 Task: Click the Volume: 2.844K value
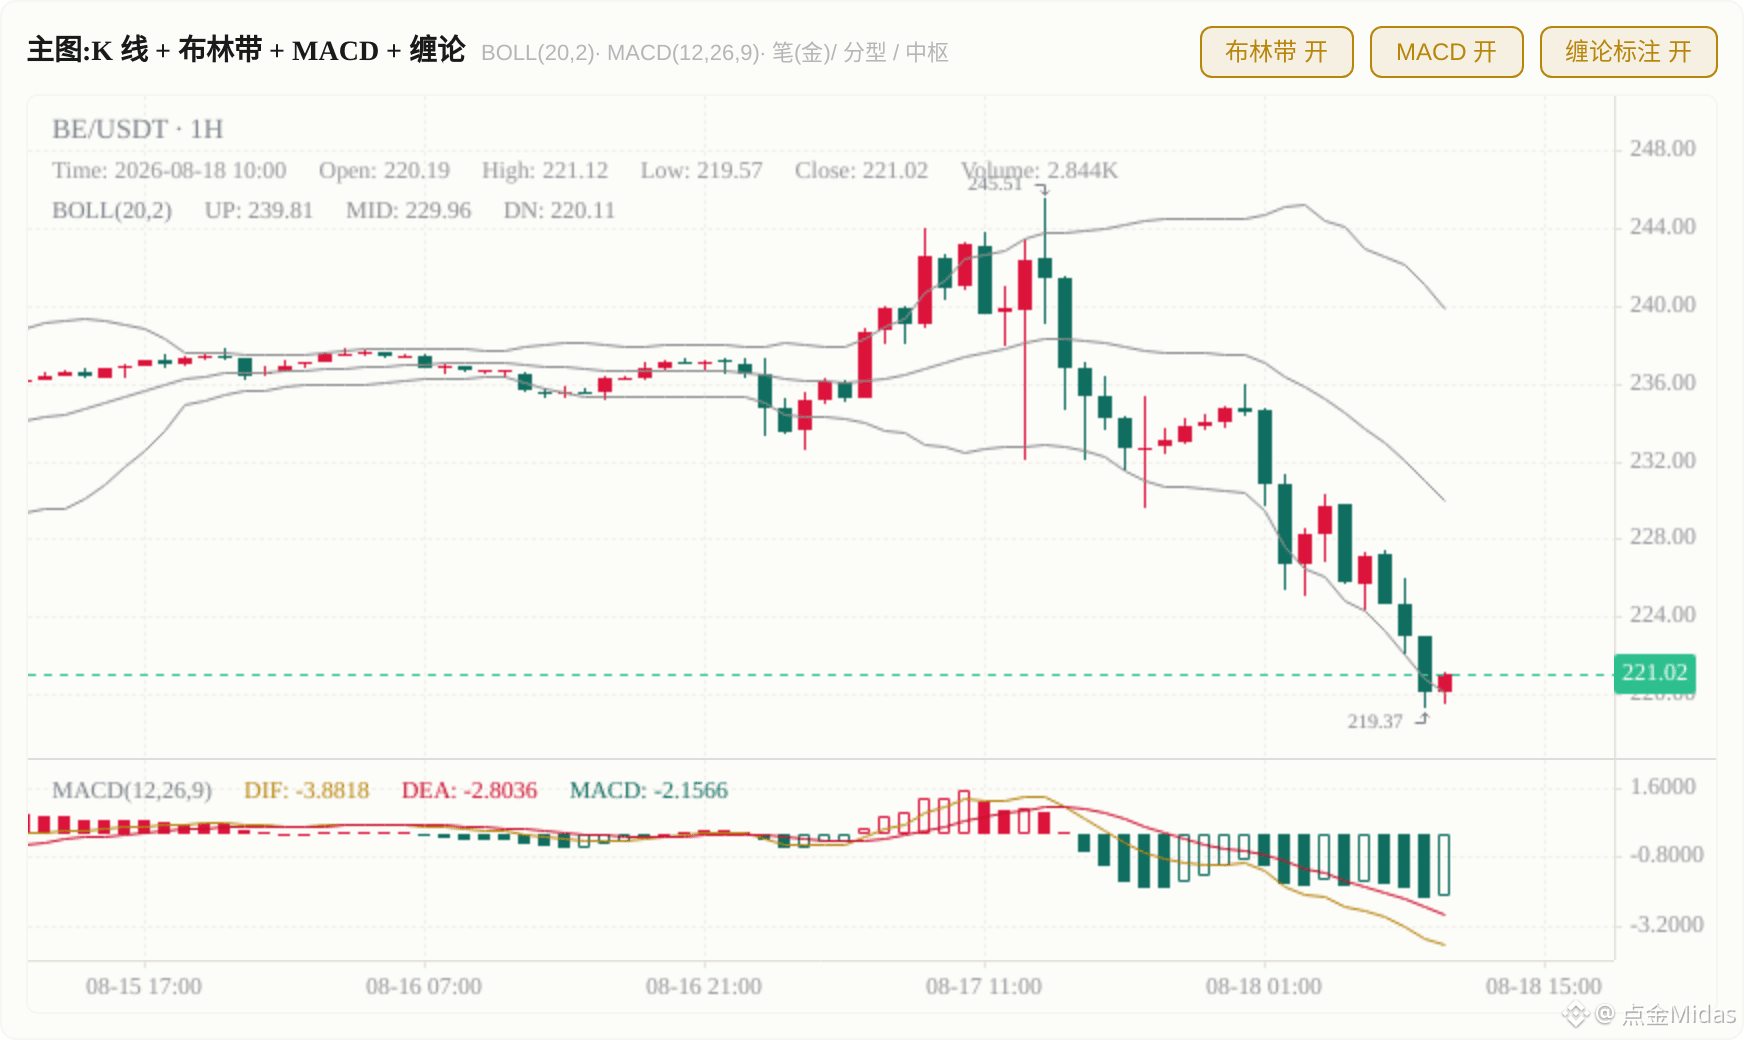coord(1040,171)
